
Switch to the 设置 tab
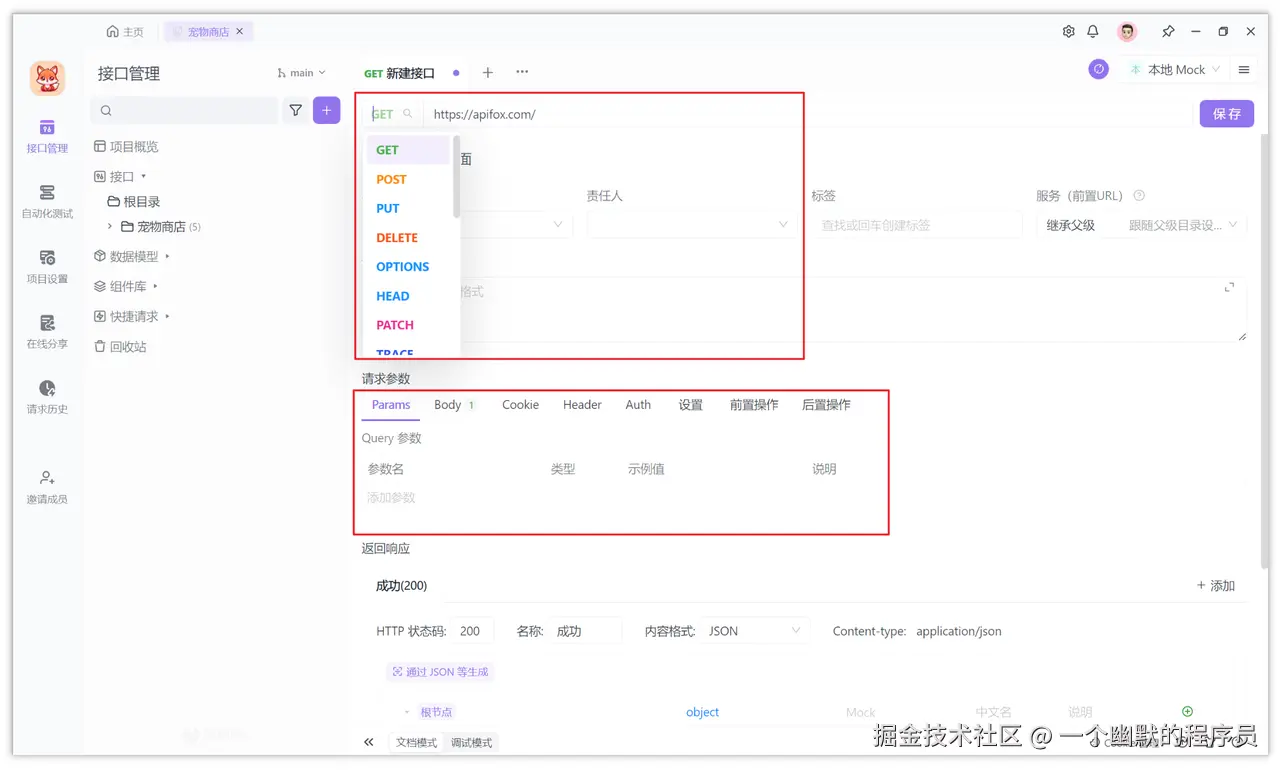click(691, 405)
